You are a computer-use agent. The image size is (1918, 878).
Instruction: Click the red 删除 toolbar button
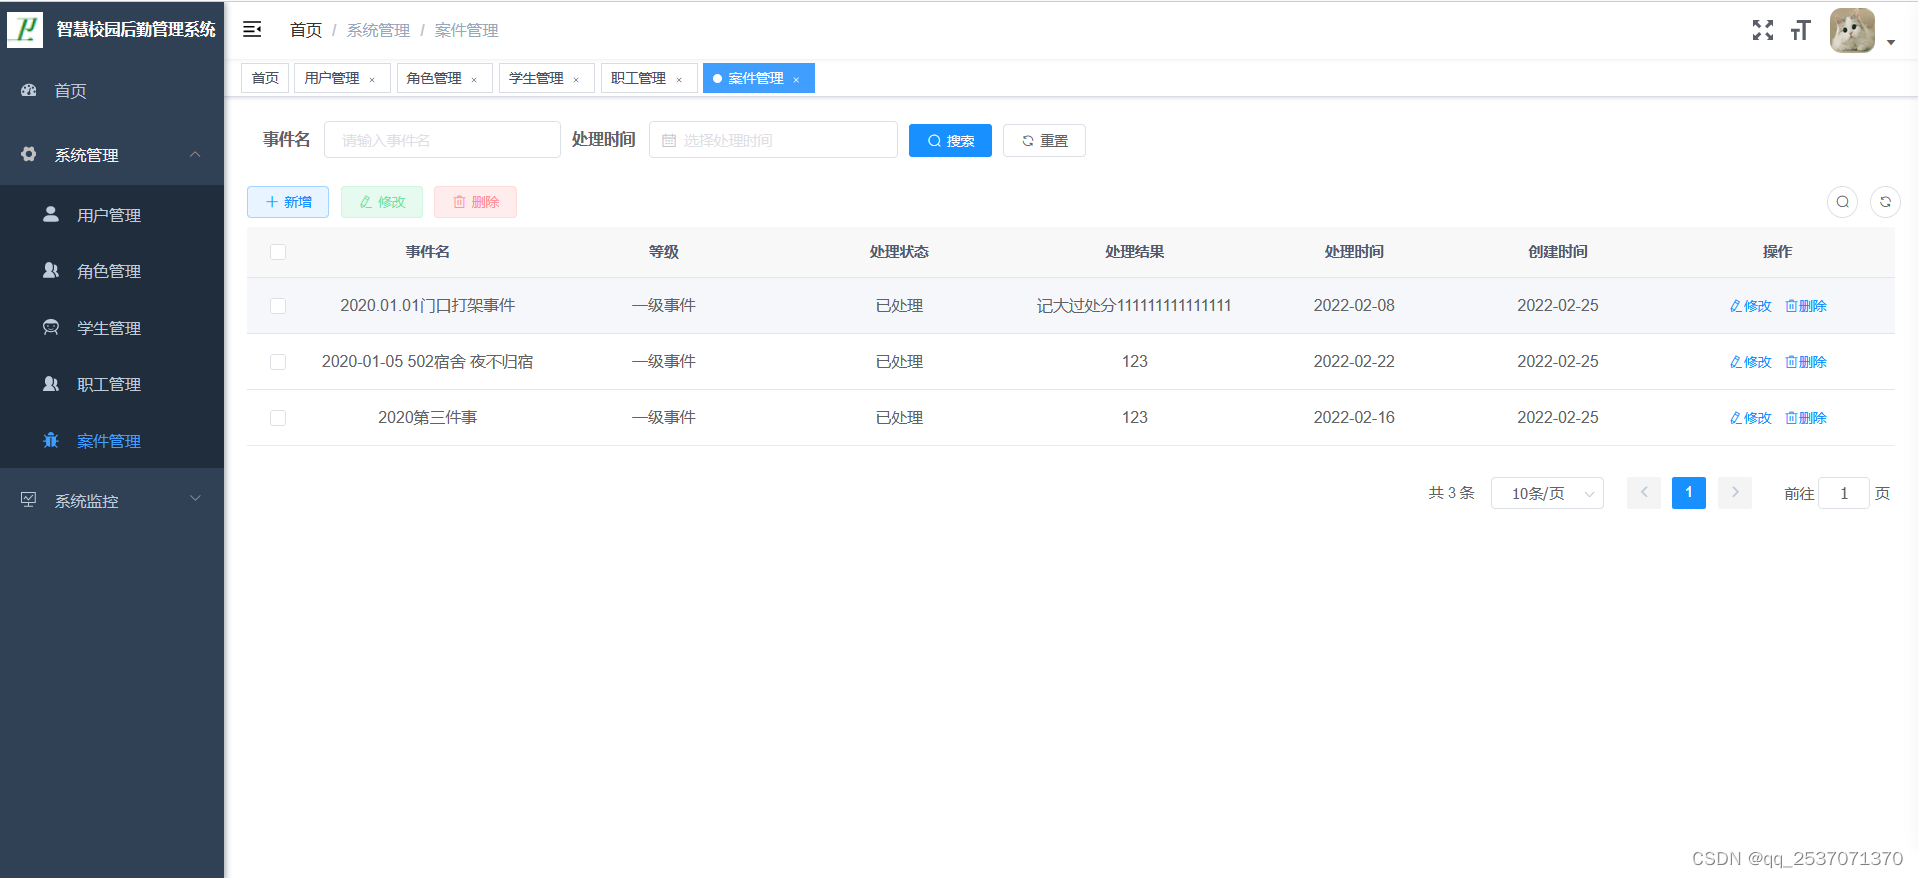coord(475,202)
